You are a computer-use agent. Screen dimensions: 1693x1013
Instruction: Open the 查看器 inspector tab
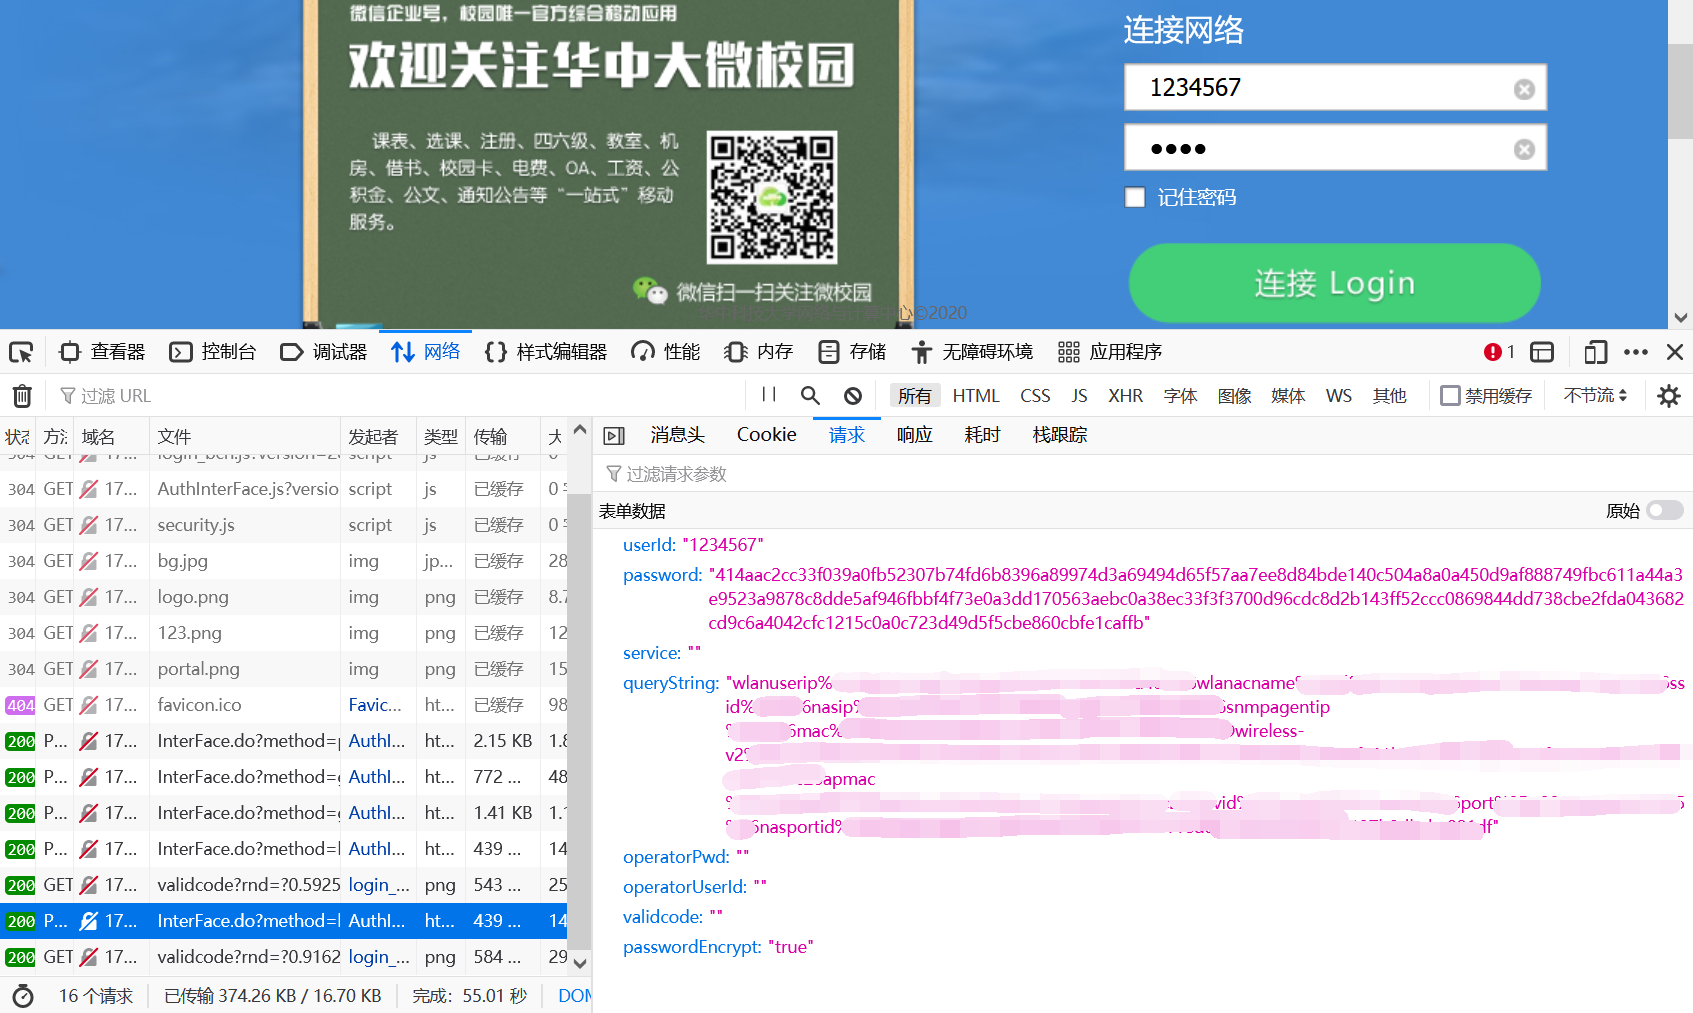tap(102, 352)
